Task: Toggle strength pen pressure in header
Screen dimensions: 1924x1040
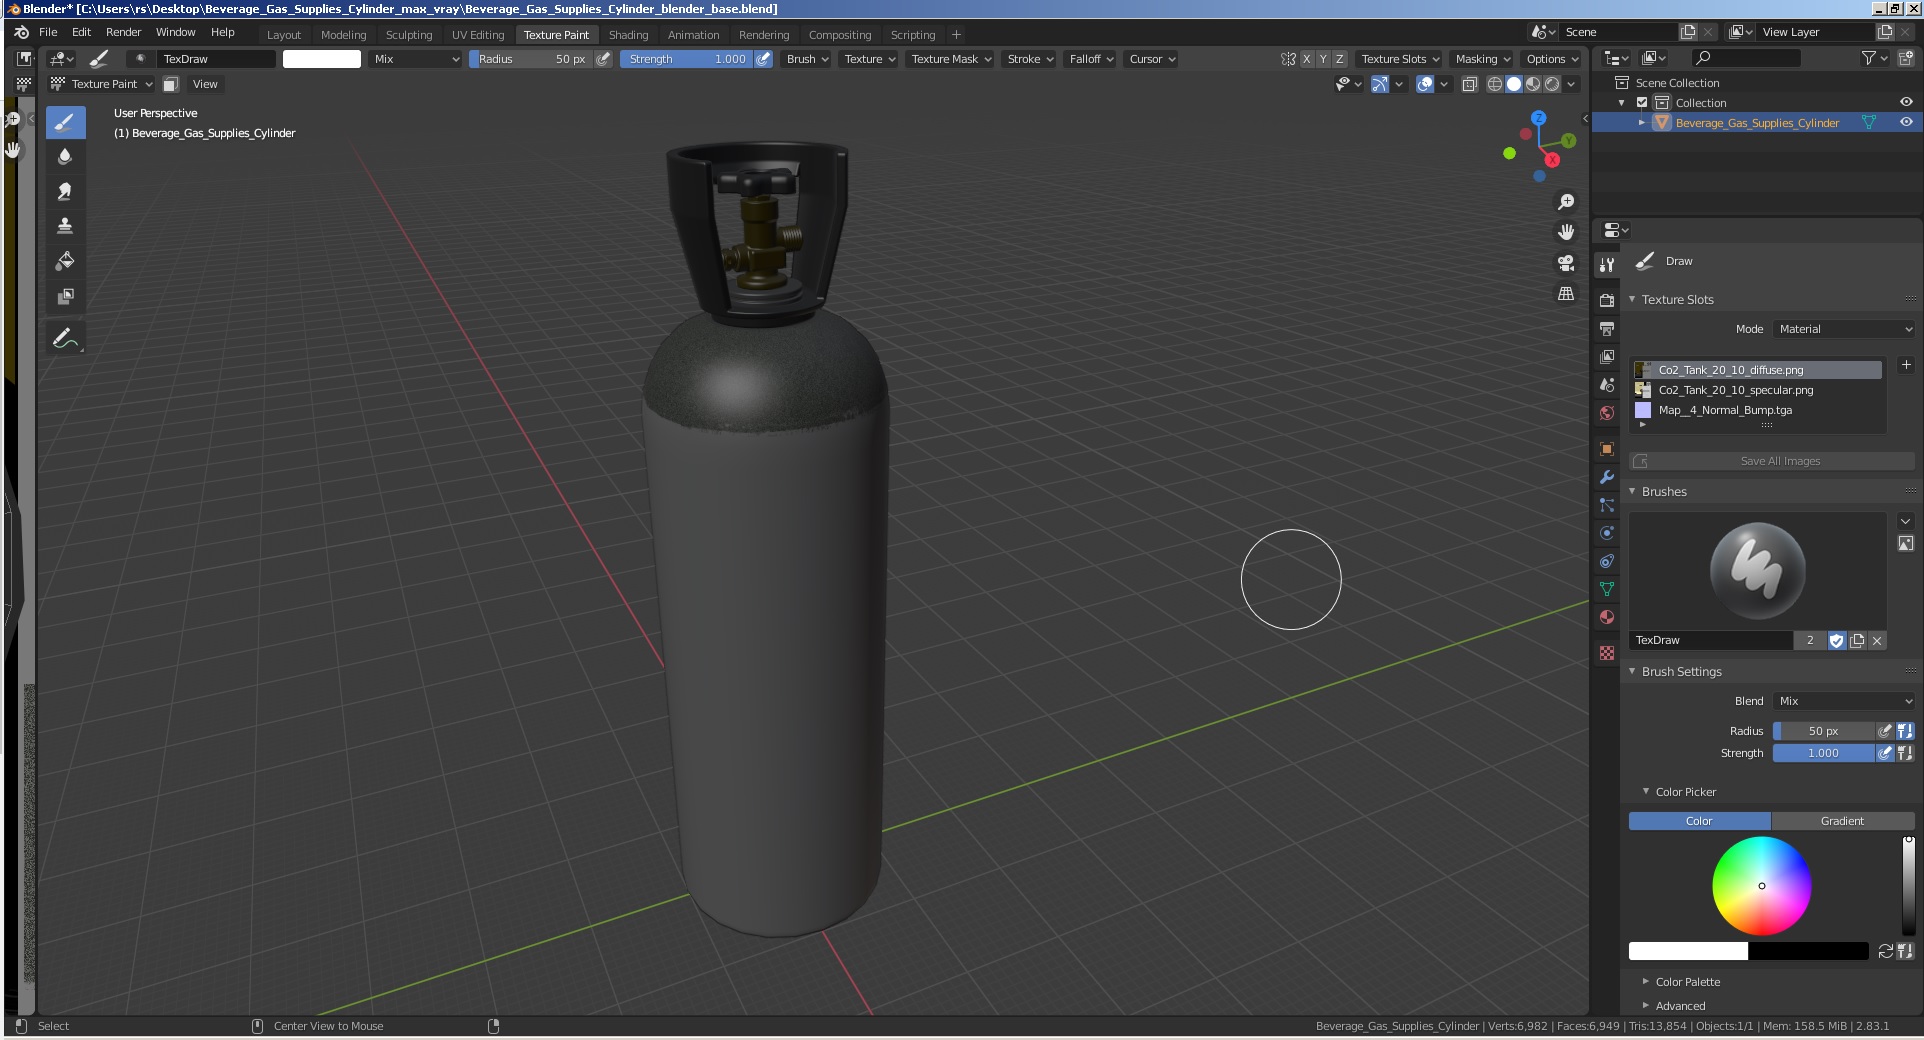Action: point(763,59)
